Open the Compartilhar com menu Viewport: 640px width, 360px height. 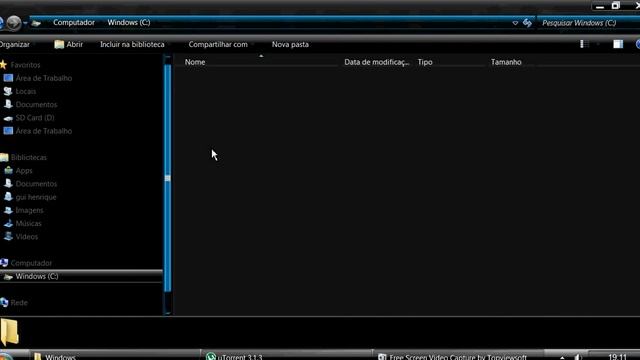click(x=218, y=44)
